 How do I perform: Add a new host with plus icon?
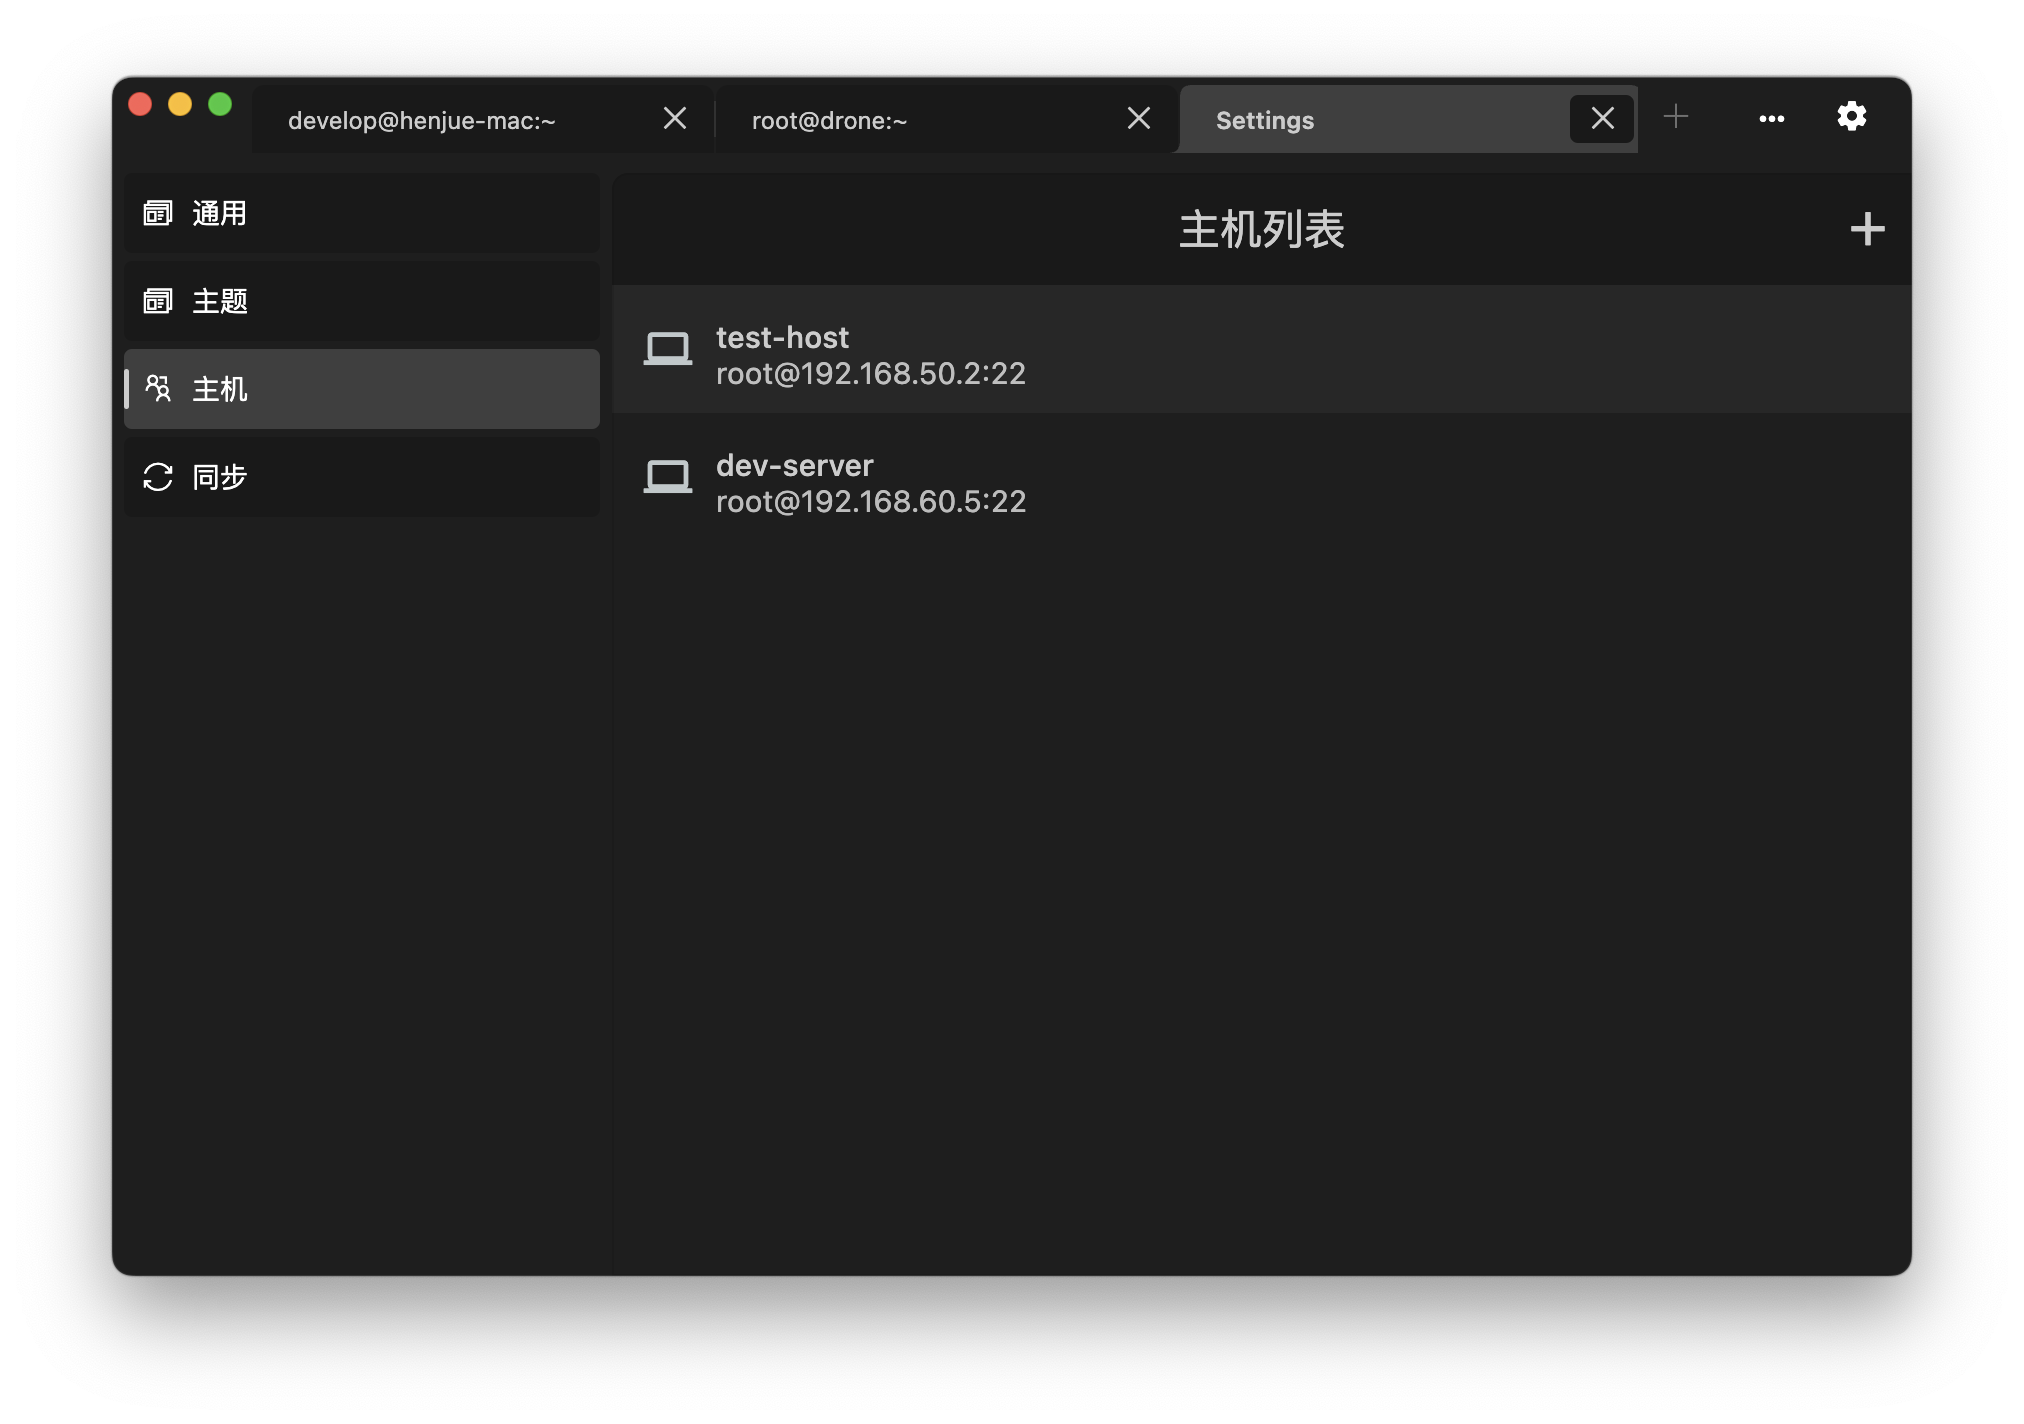click(x=1866, y=229)
